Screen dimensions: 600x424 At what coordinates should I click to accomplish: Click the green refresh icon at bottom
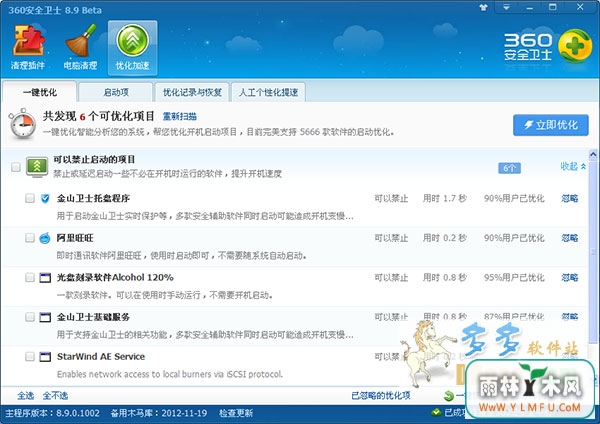pyautogui.click(x=449, y=396)
